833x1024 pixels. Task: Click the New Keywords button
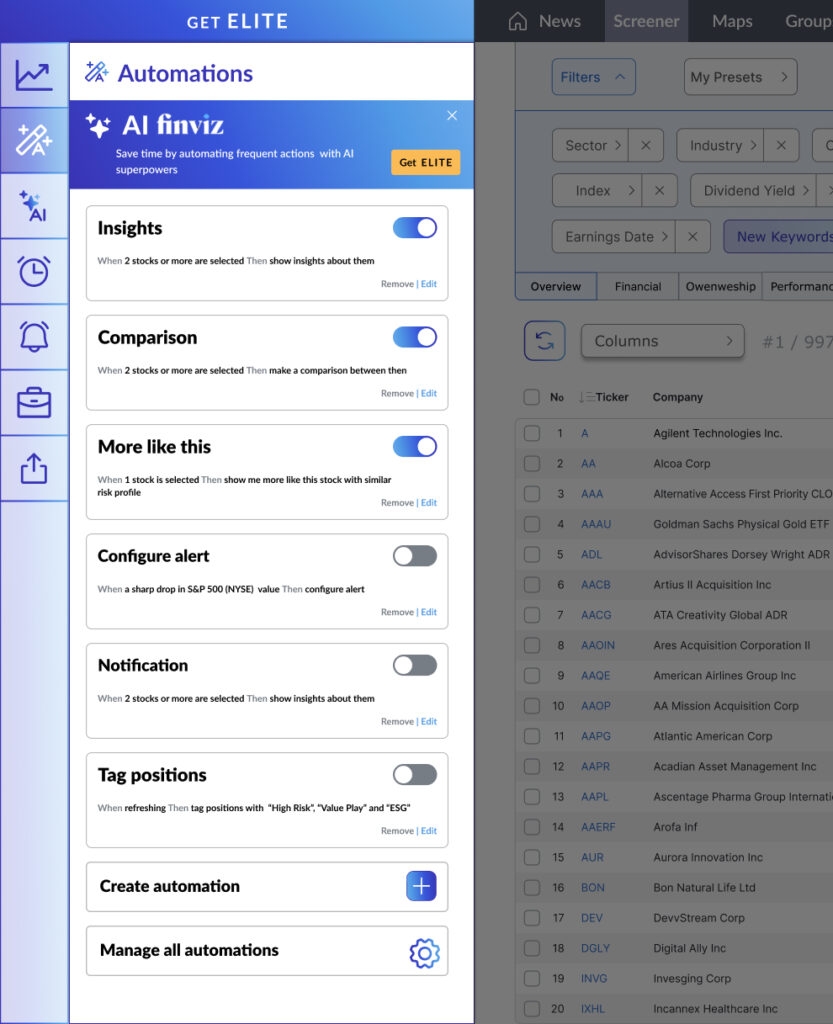click(x=778, y=236)
